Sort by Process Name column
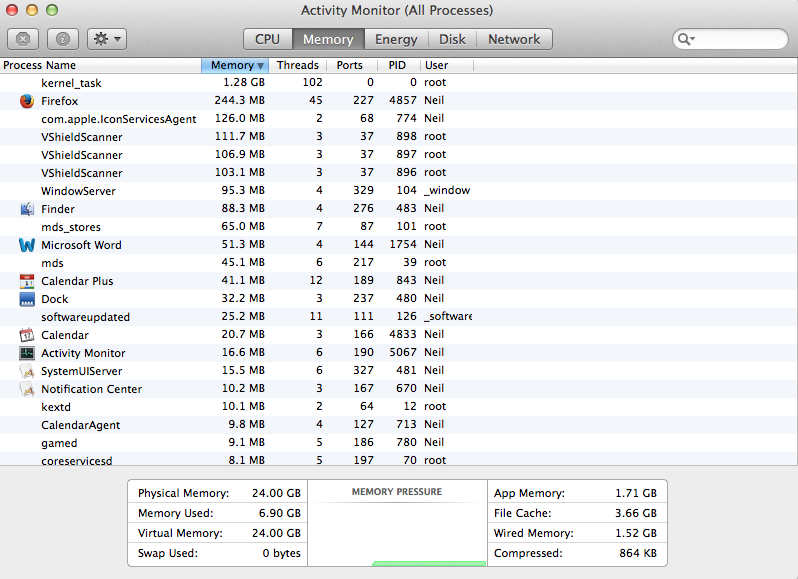798x579 pixels. [x=101, y=65]
